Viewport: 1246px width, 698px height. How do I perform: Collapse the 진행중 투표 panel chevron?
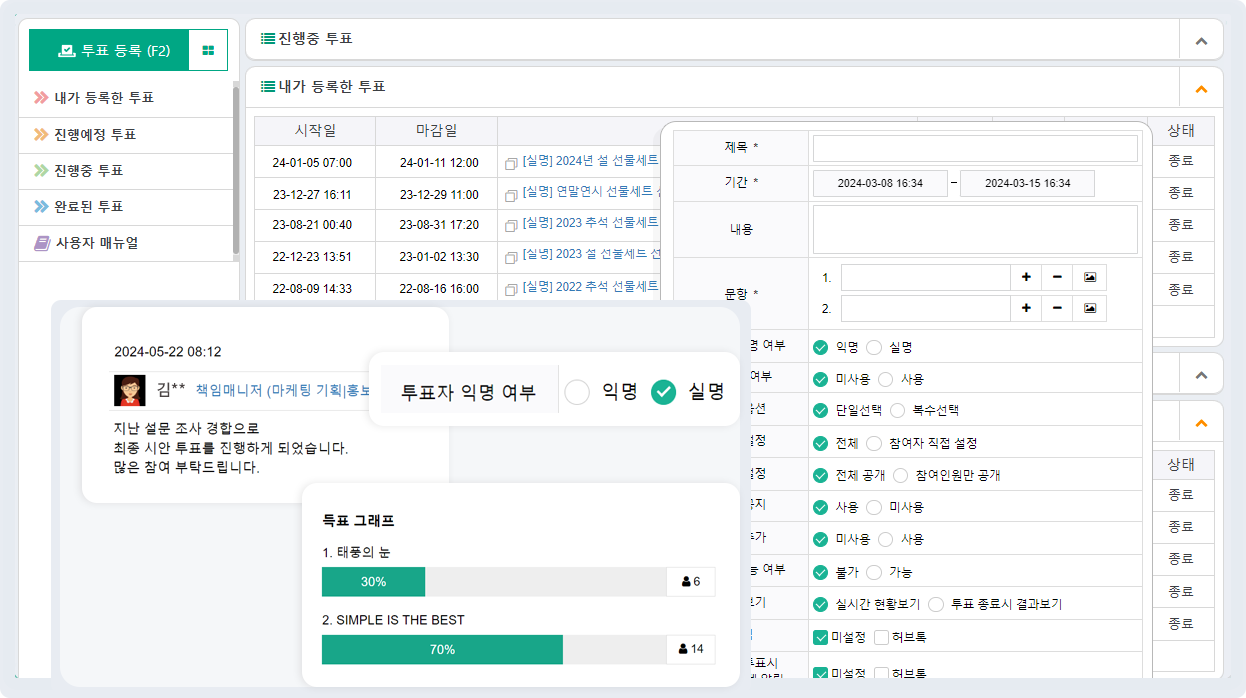pyautogui.click(x=1201, y=39)
